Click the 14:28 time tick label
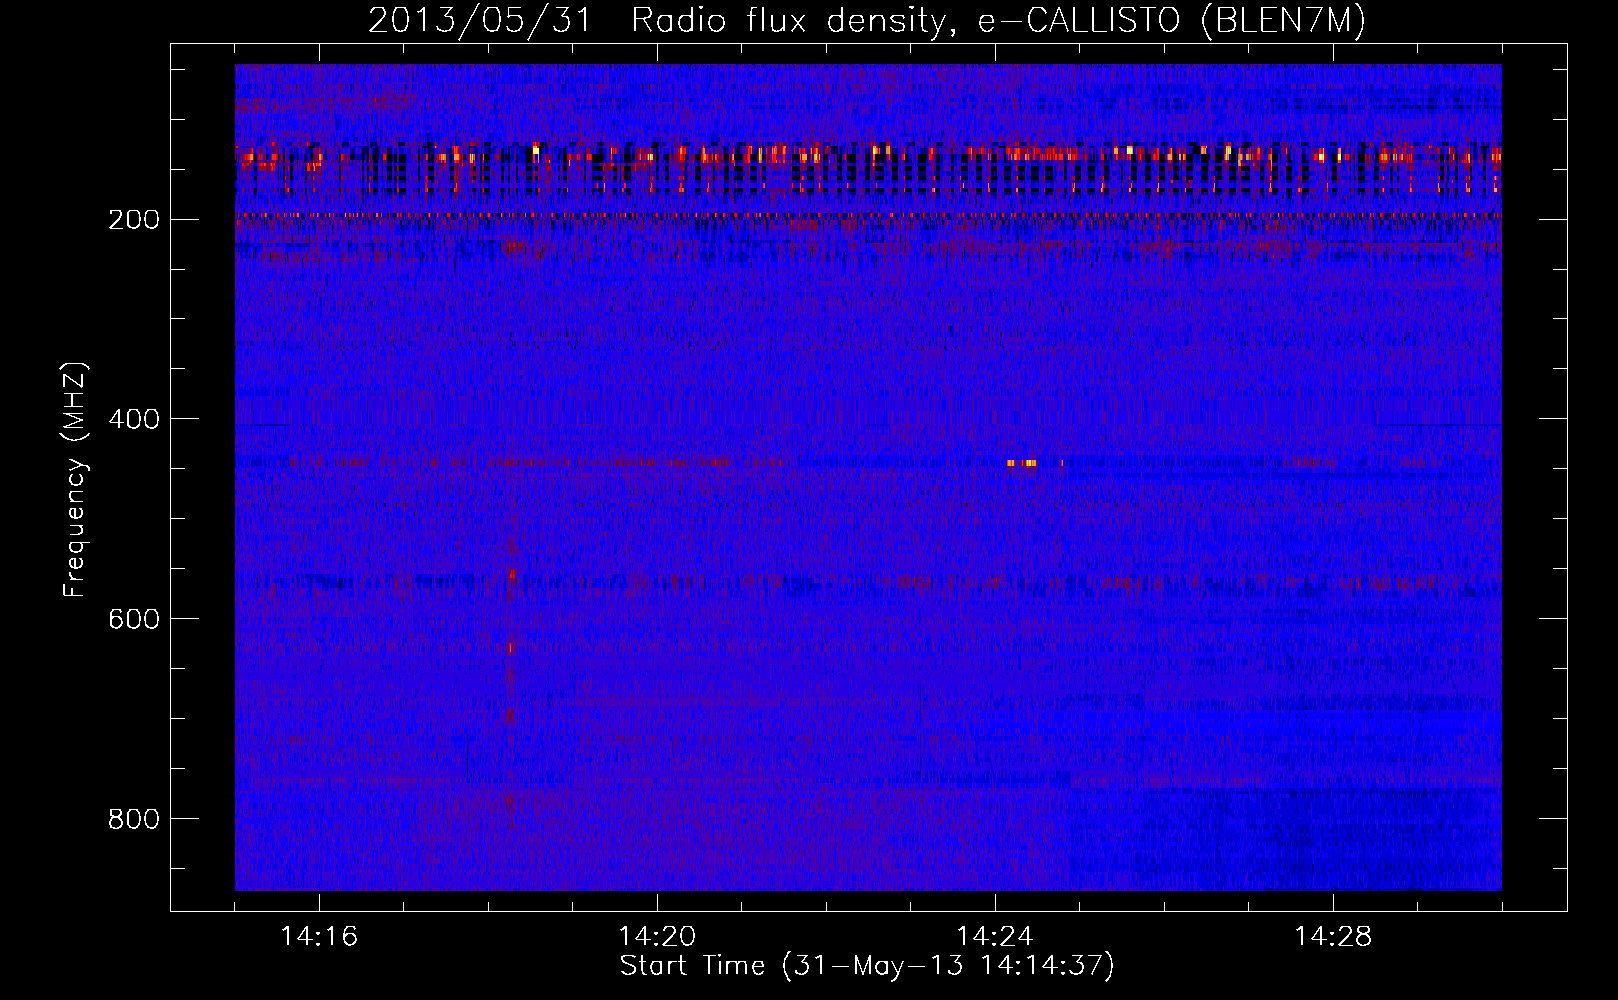Image resolution: width=1618 pixels, height=1000 pixels. click(1333, 937)
